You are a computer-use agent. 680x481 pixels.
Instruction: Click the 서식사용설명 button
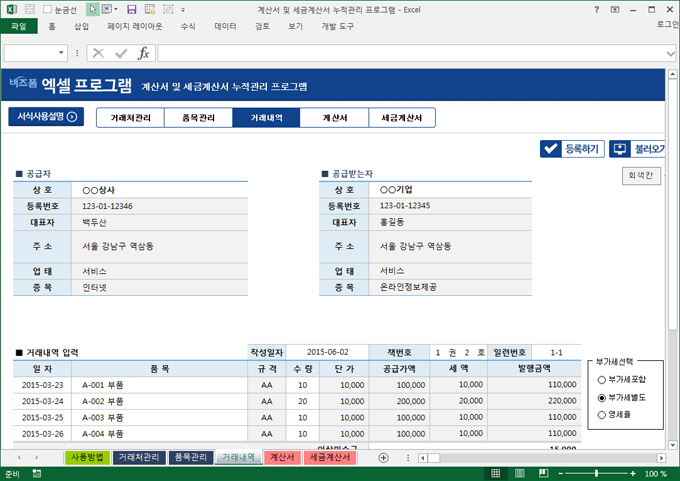[46, 117]
